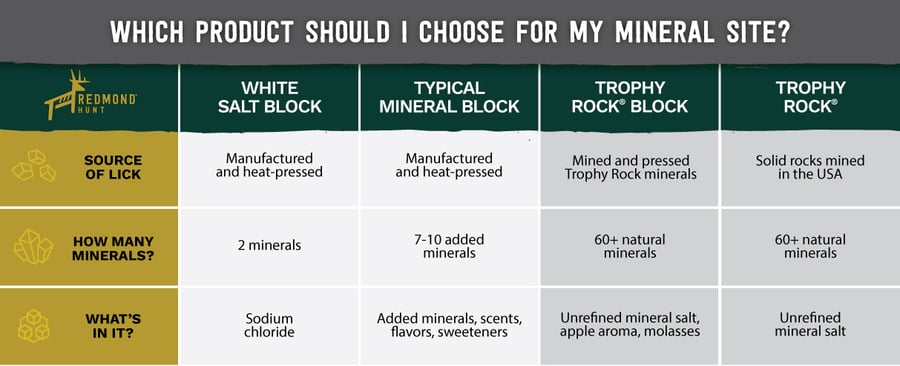This screenshot has height=366, width=900.
Task: Select the Trophy Rock column header
Action: (x=810, y=97)
